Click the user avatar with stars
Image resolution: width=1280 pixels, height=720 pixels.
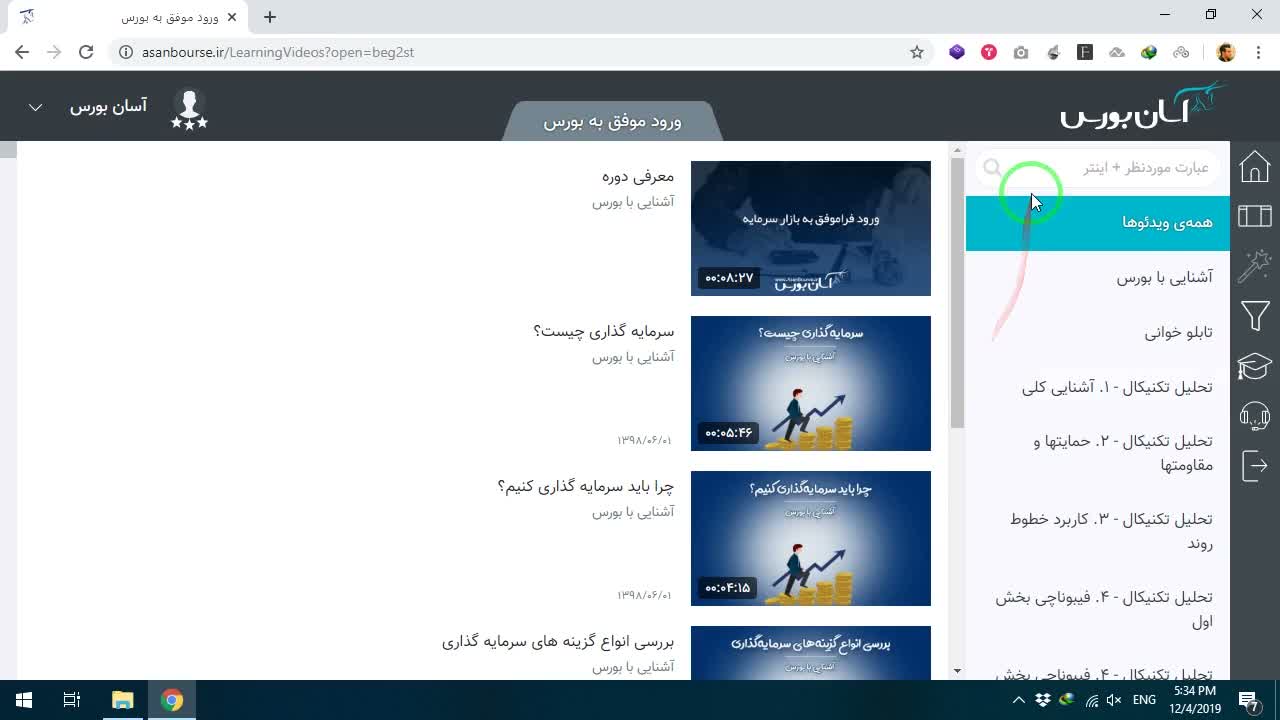[189, 108]
